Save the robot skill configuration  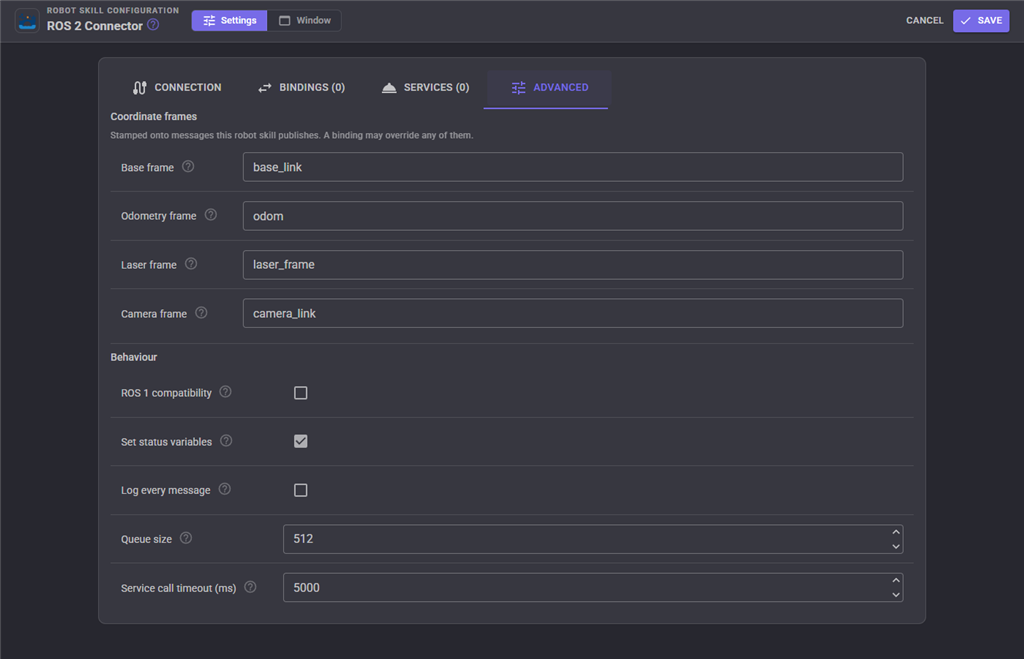pos(981,21)
